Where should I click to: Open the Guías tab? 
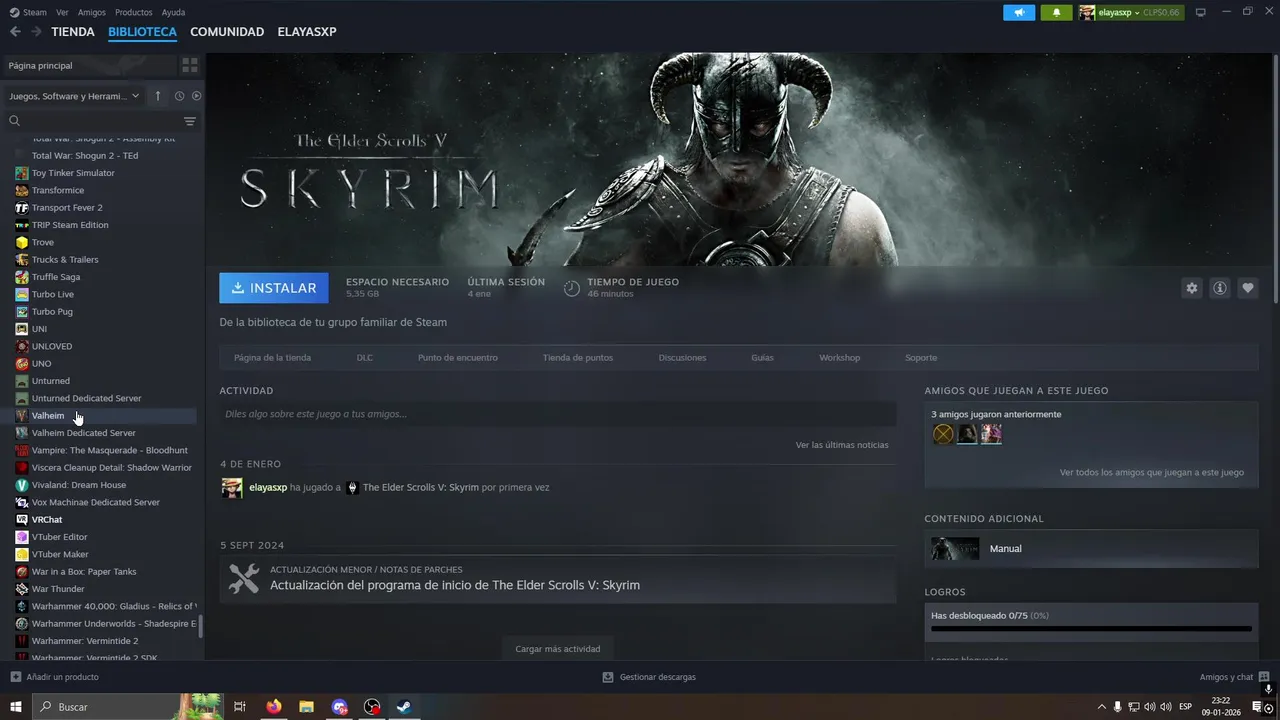762,358
